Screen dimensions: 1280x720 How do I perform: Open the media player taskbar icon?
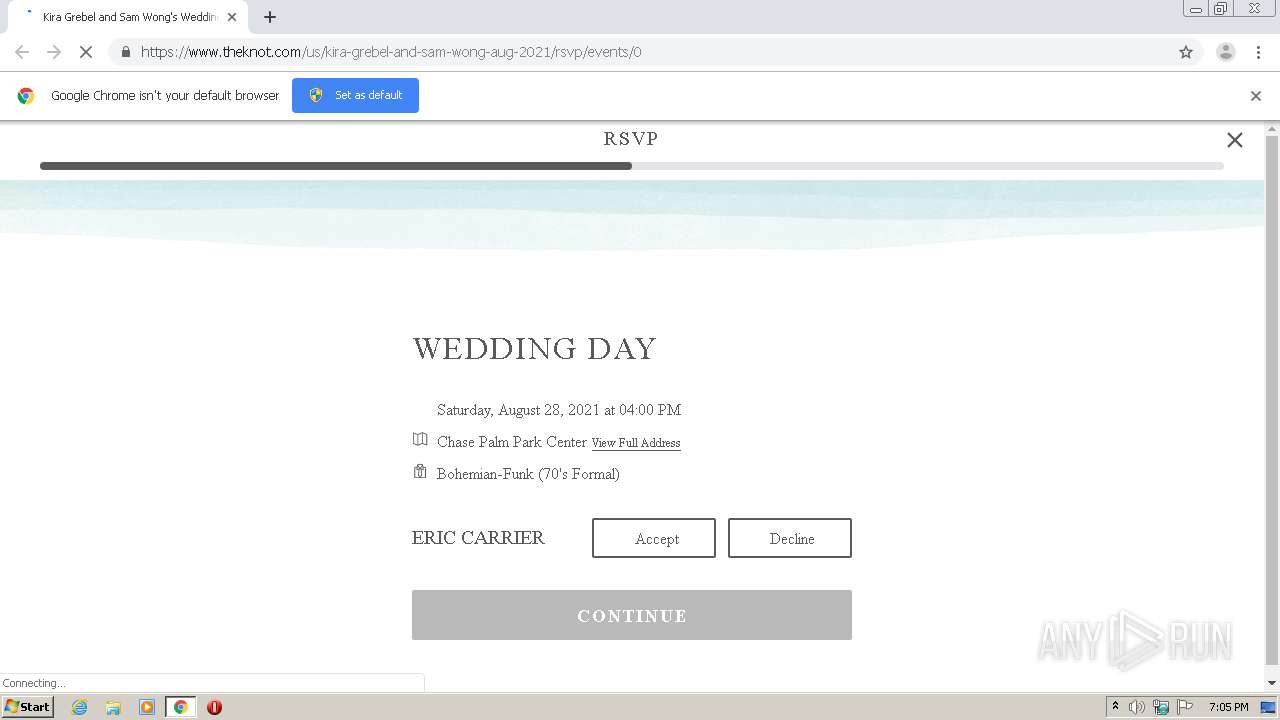(x=147, y=707)
